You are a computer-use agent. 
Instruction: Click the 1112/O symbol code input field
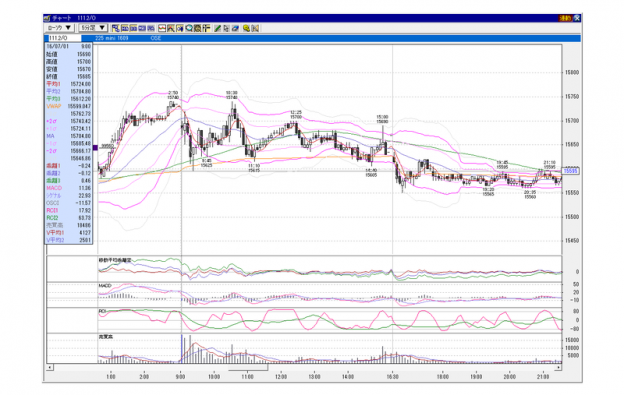64,38
